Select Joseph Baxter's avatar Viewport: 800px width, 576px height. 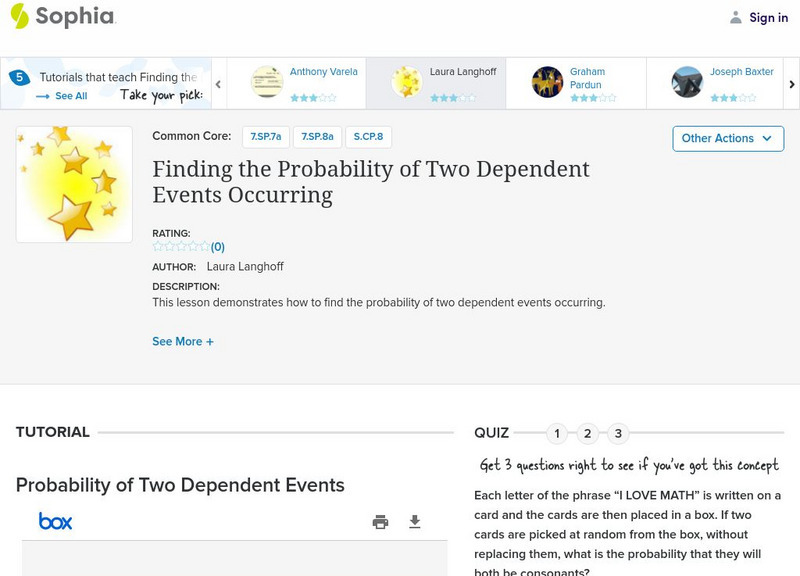[687, 82]
